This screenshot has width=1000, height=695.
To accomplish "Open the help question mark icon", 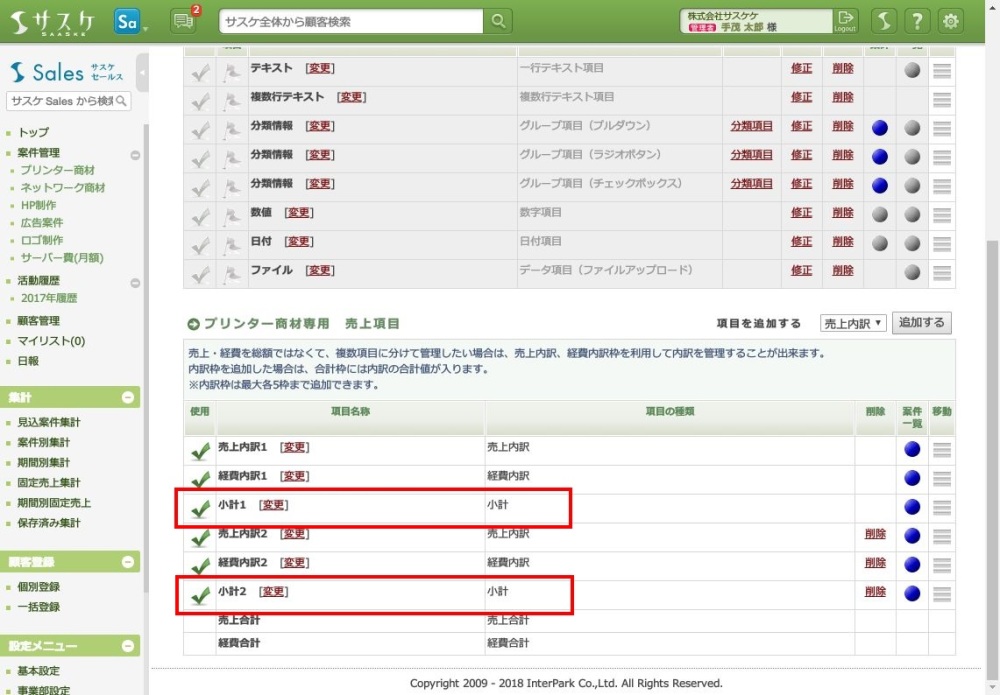I will (x=916, y=21).
